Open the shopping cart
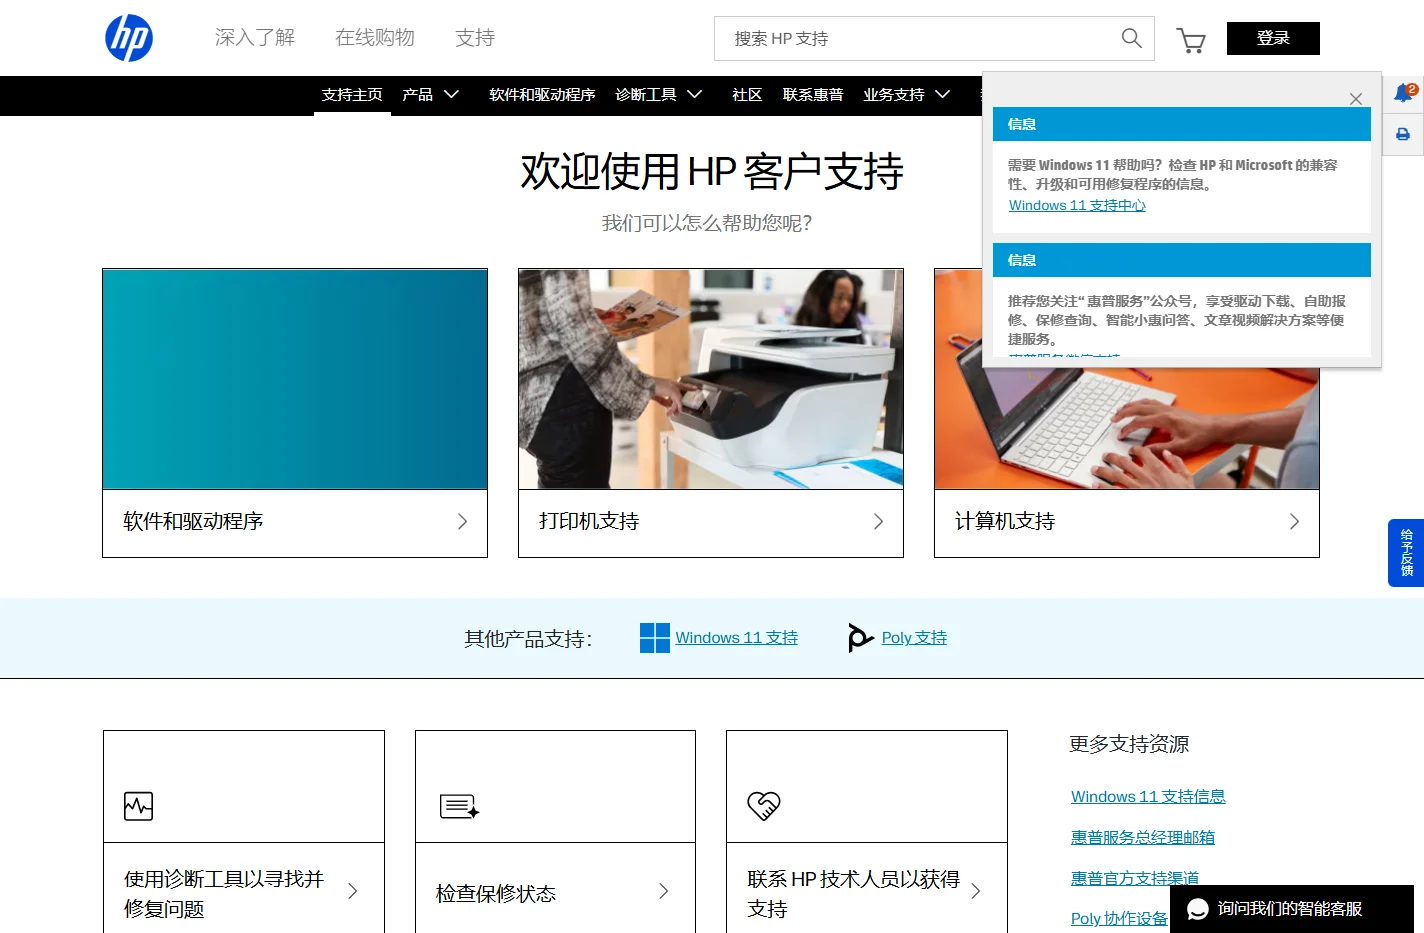Screen dimensions: 1424x933 pyautogui.click(x=1190, y=40)
